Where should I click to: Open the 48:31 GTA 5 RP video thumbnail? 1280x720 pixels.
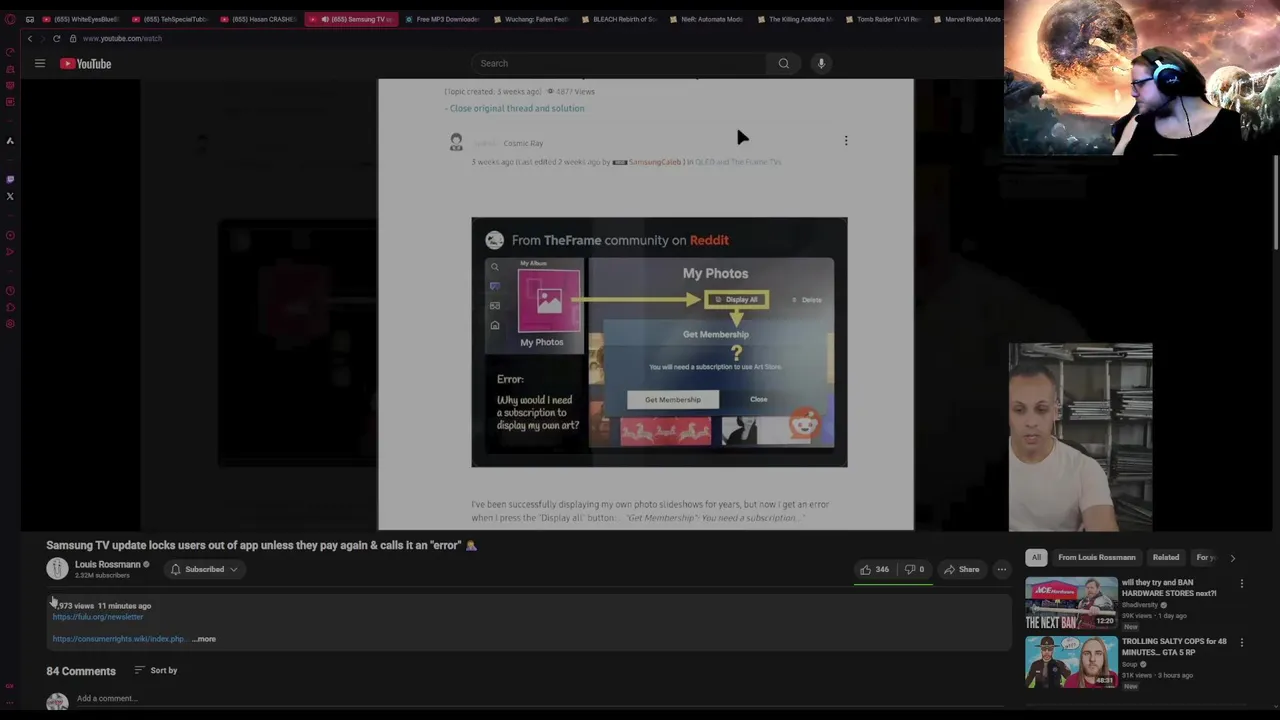1070,662
